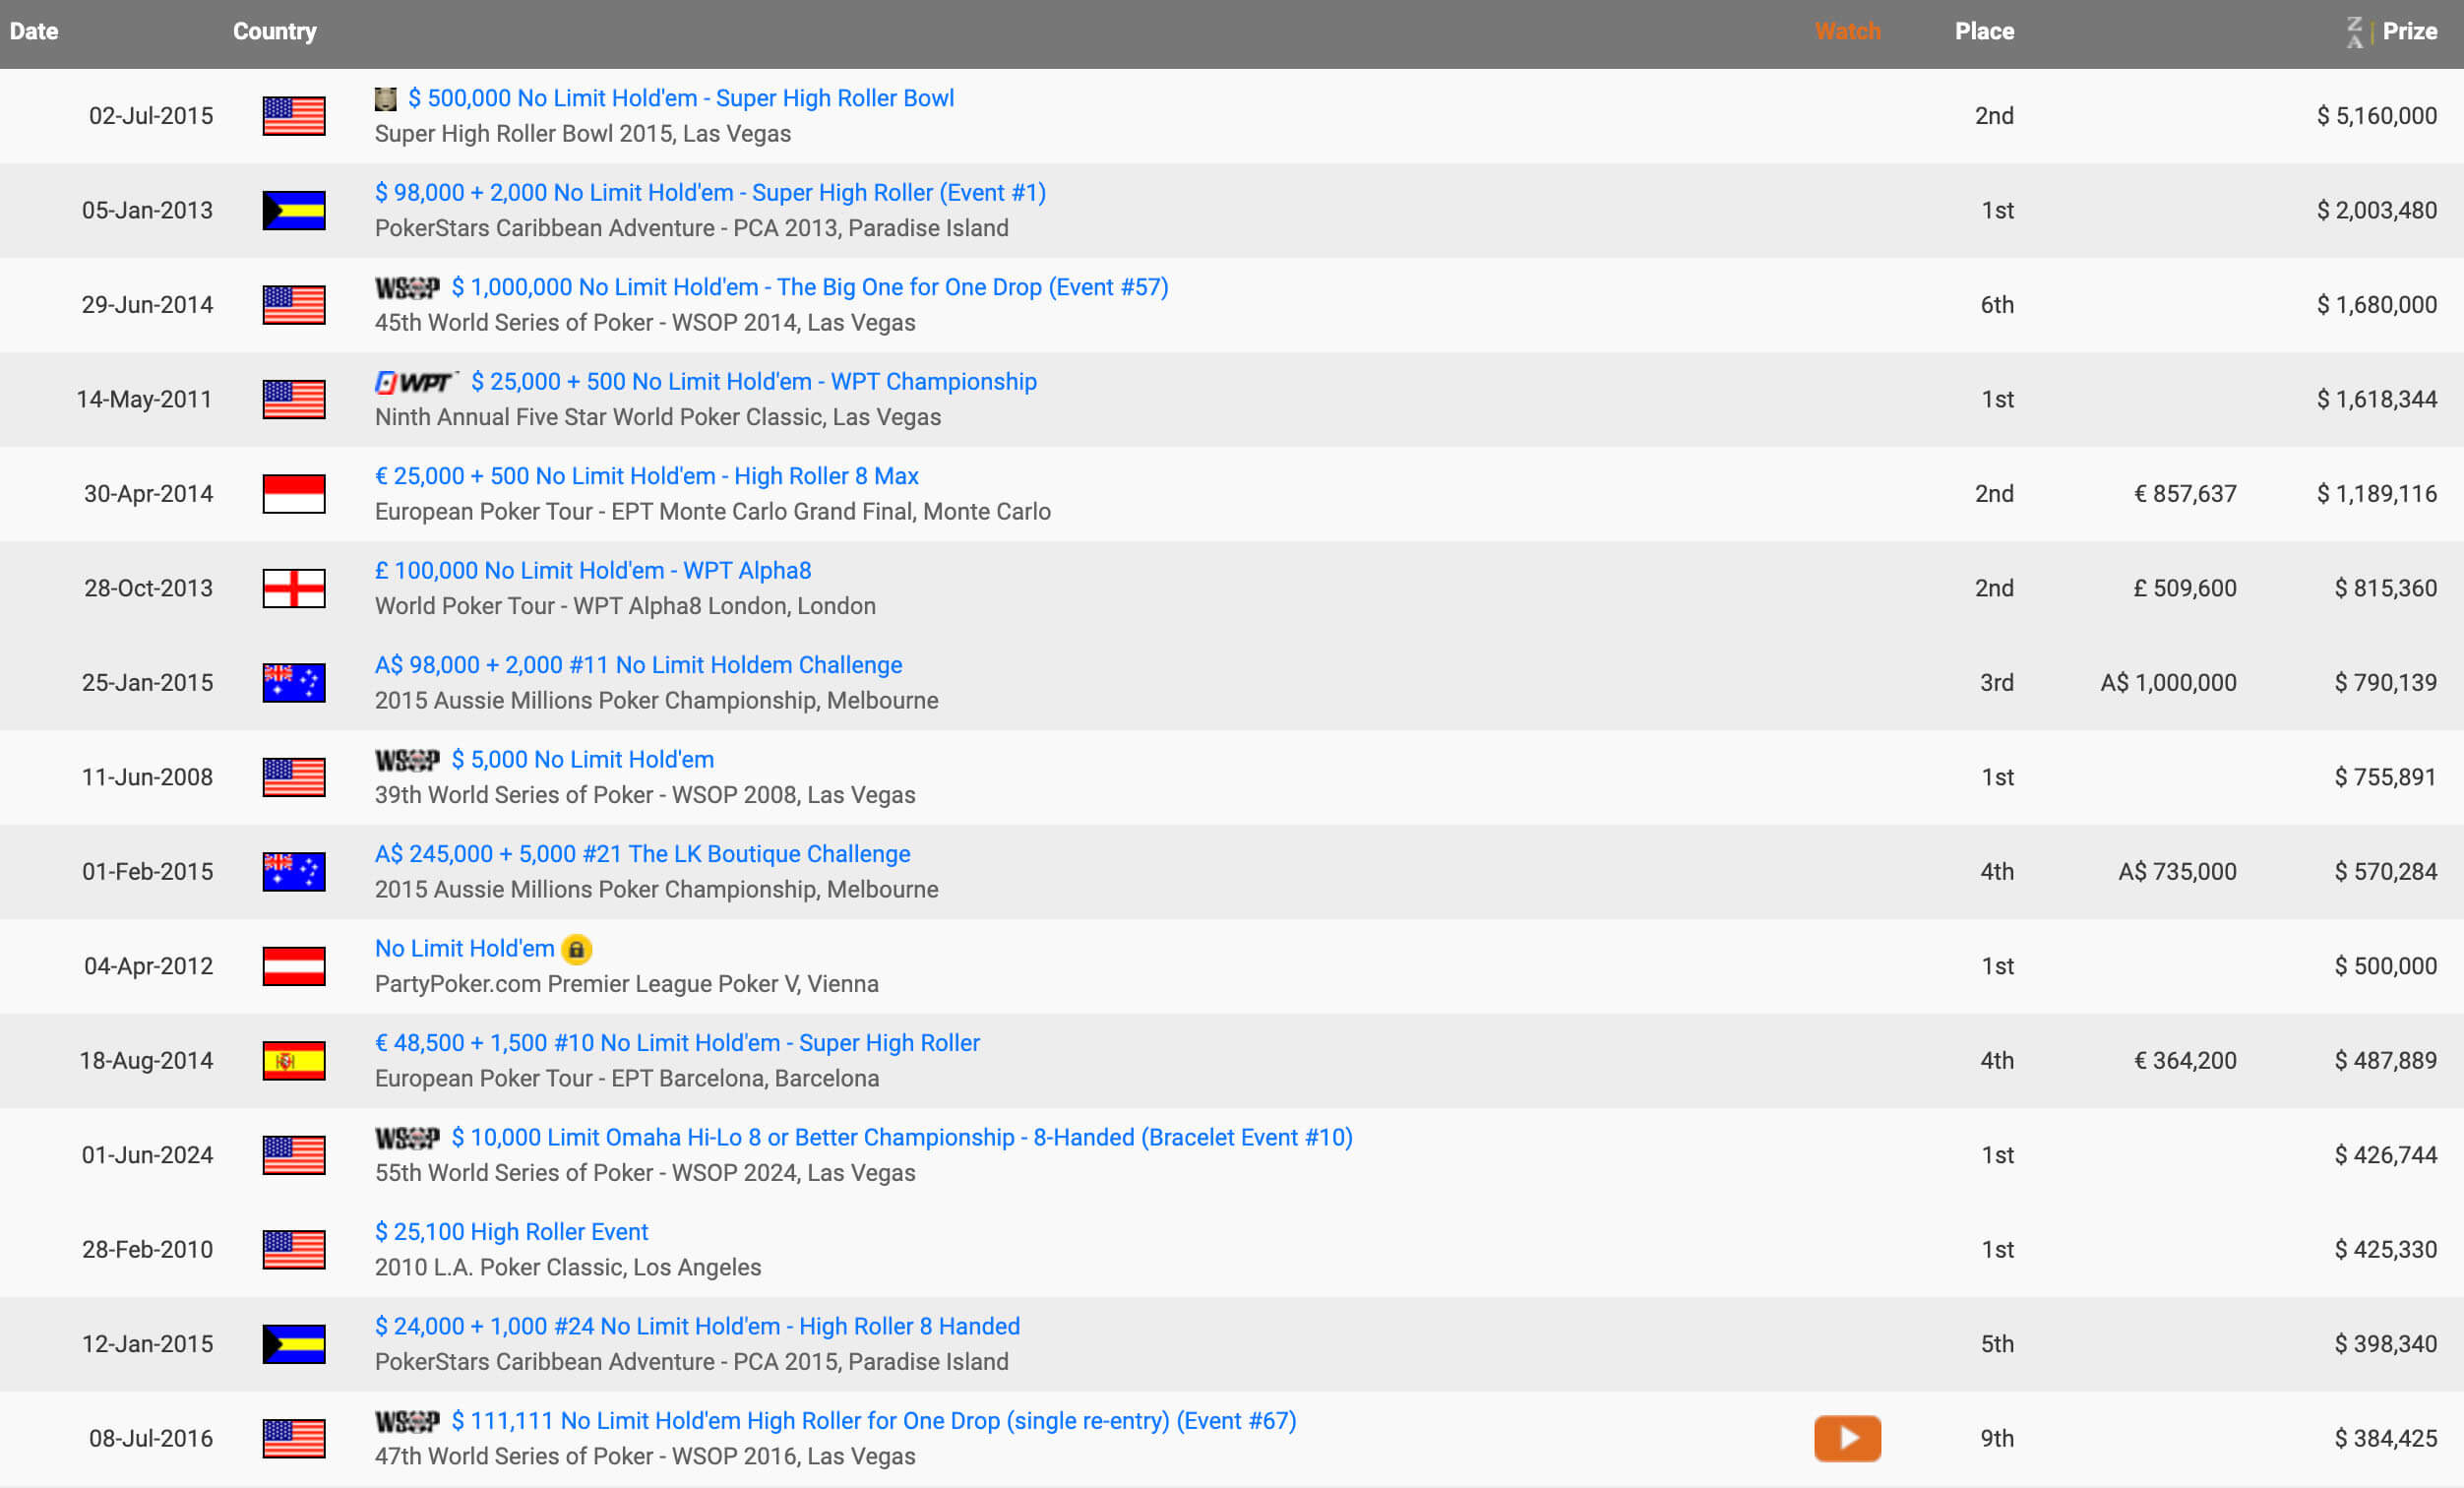Sort results by Date column header
Viewport: 2464px width, 1488px height.
click(x=34, y=32)
